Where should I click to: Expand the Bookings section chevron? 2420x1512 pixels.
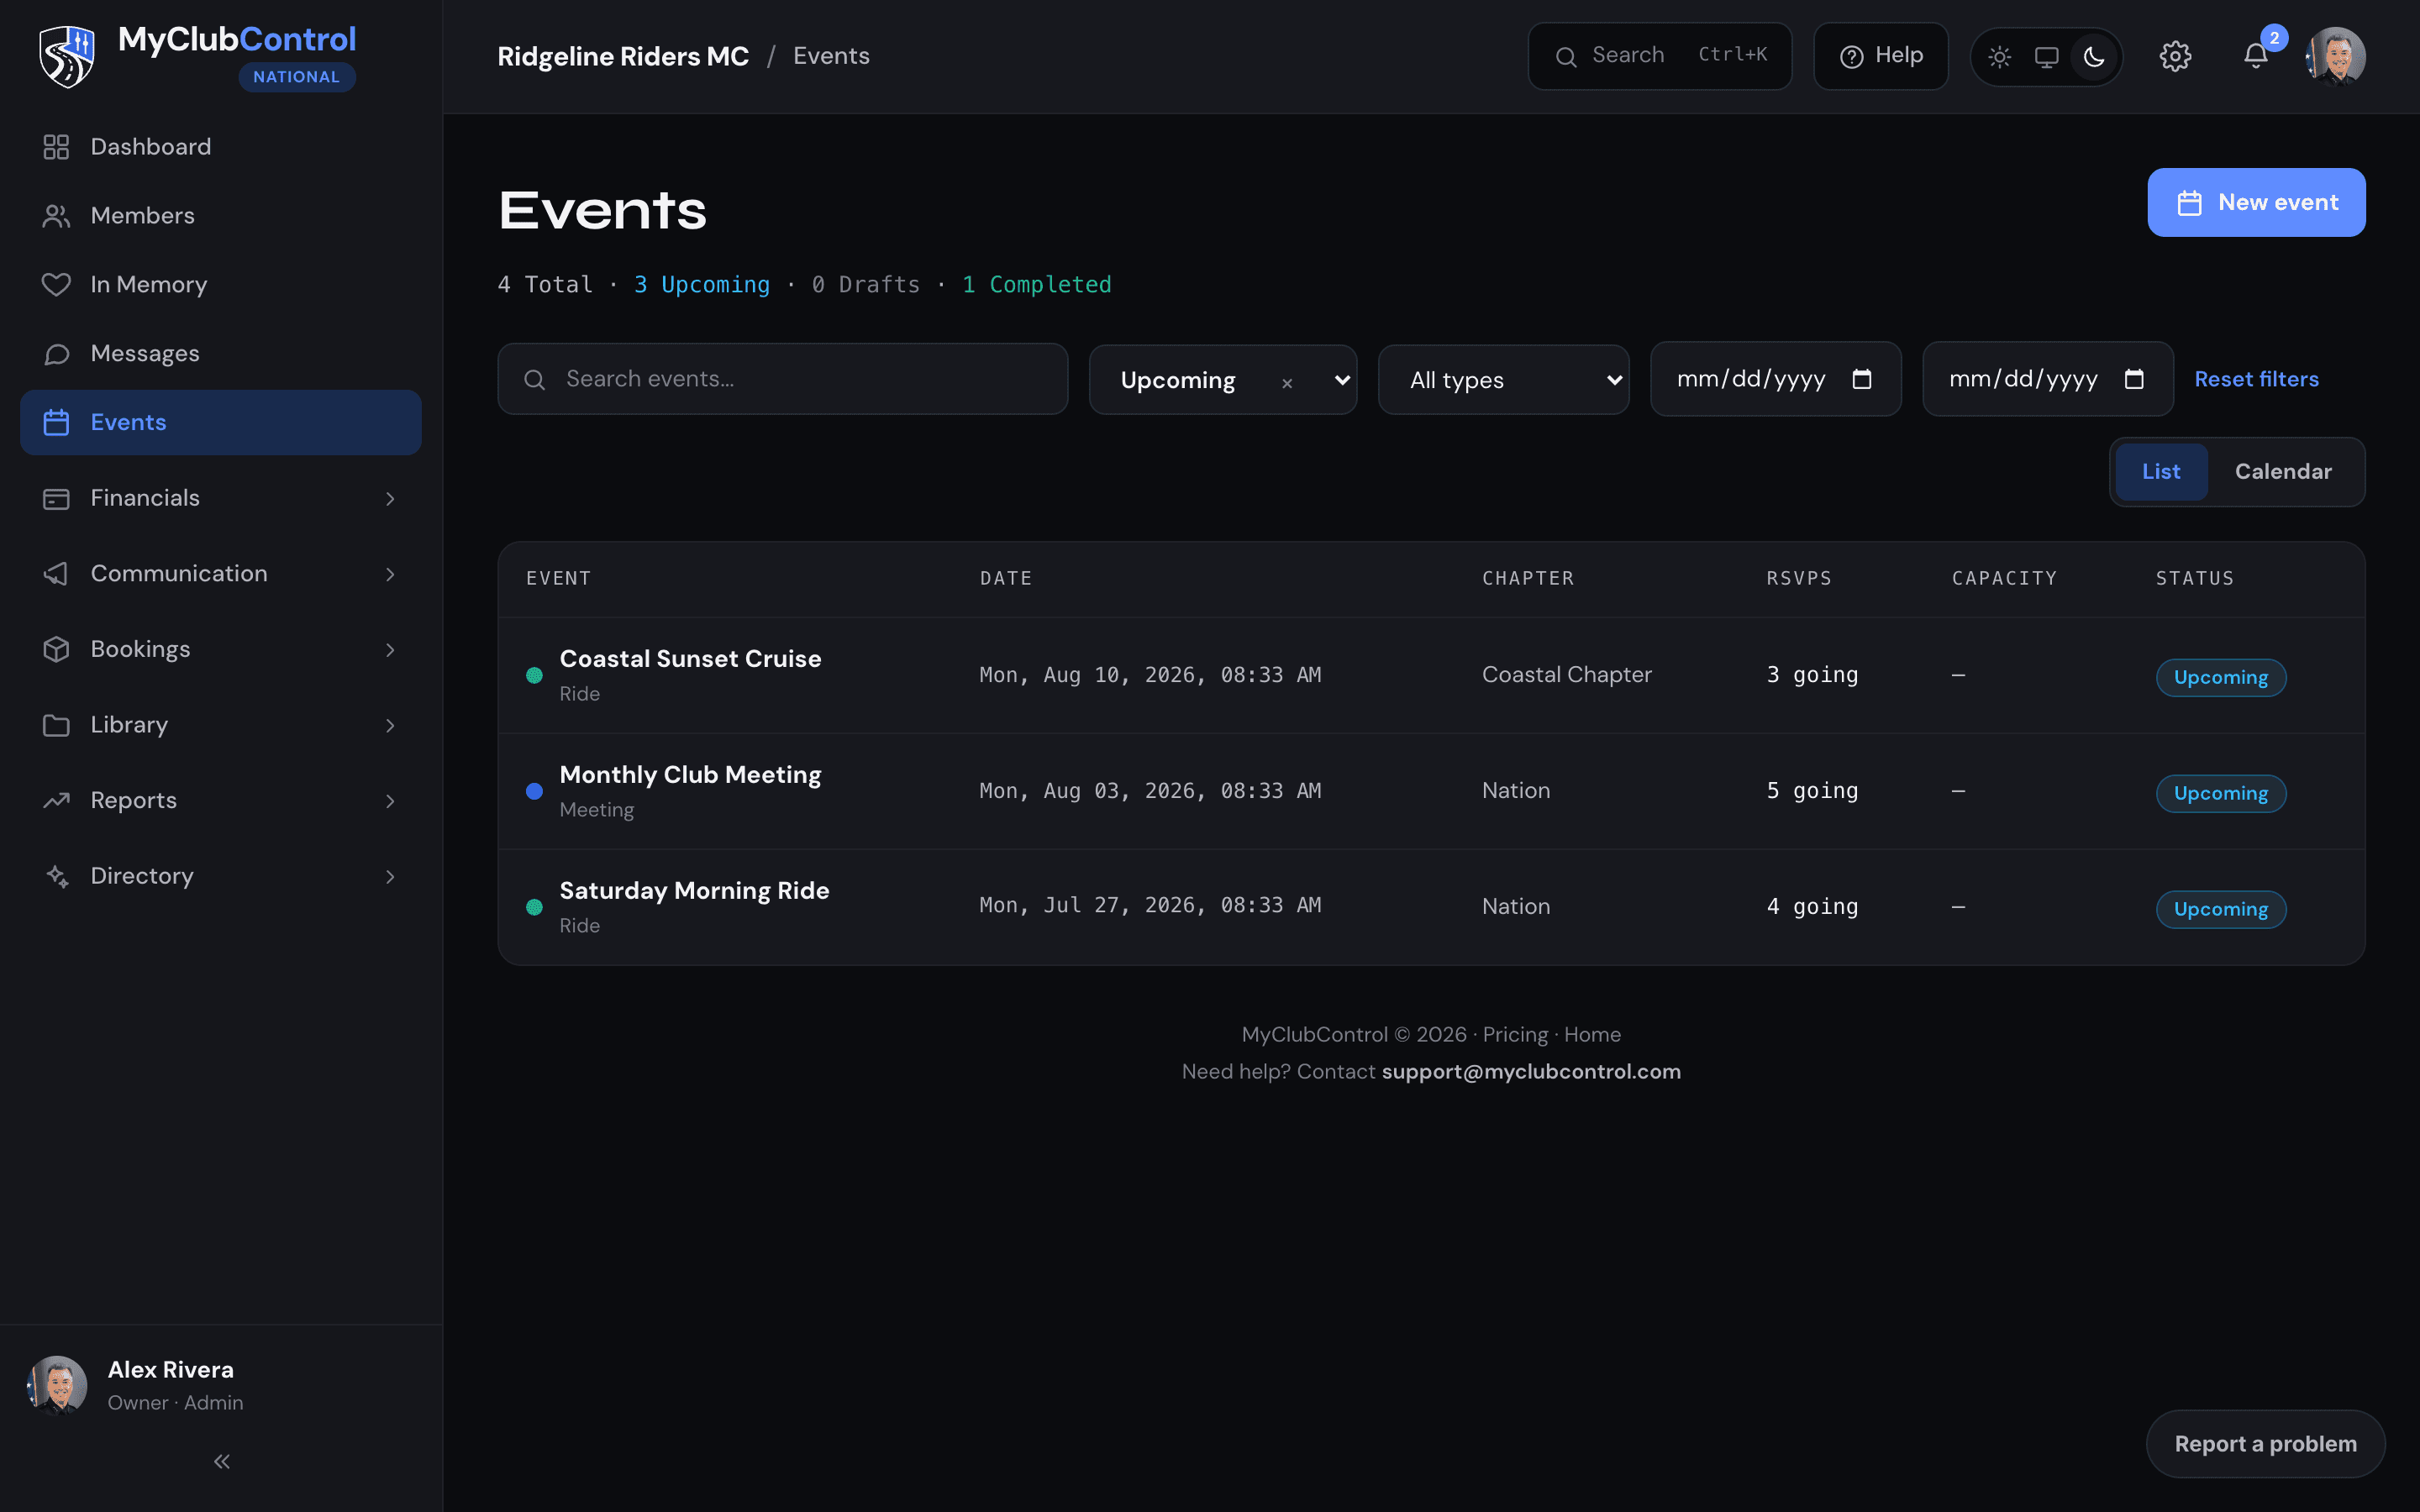pos(390,650)
